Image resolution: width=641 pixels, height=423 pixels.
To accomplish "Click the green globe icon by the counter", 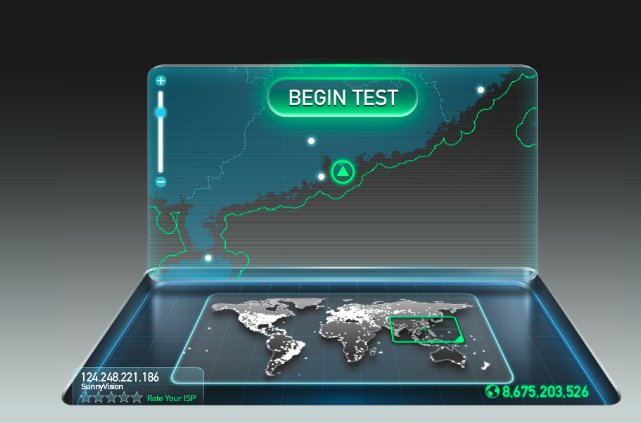I will point(492,391).
